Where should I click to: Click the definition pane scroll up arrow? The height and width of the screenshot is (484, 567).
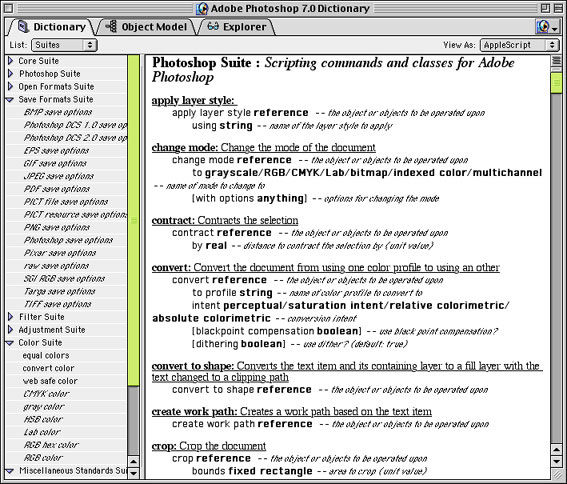point(557,450)
